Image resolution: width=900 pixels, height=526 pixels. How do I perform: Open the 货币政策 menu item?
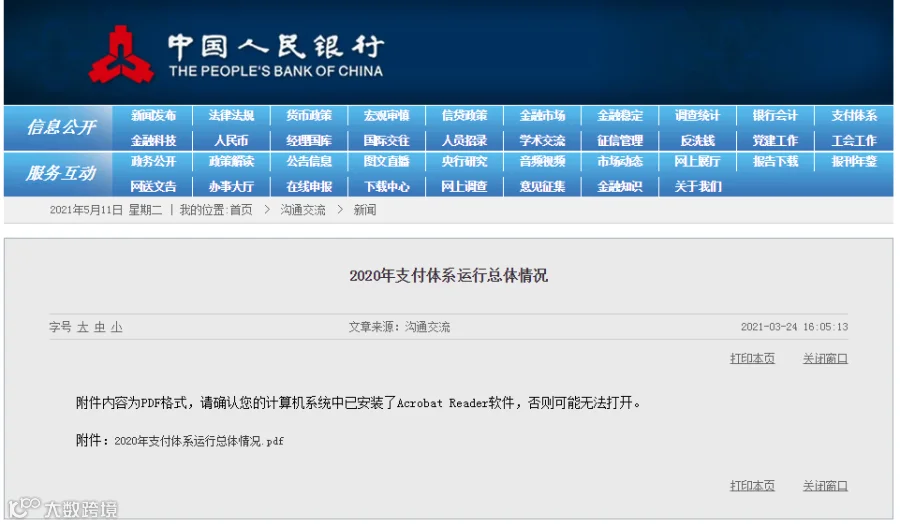point(309,116)
